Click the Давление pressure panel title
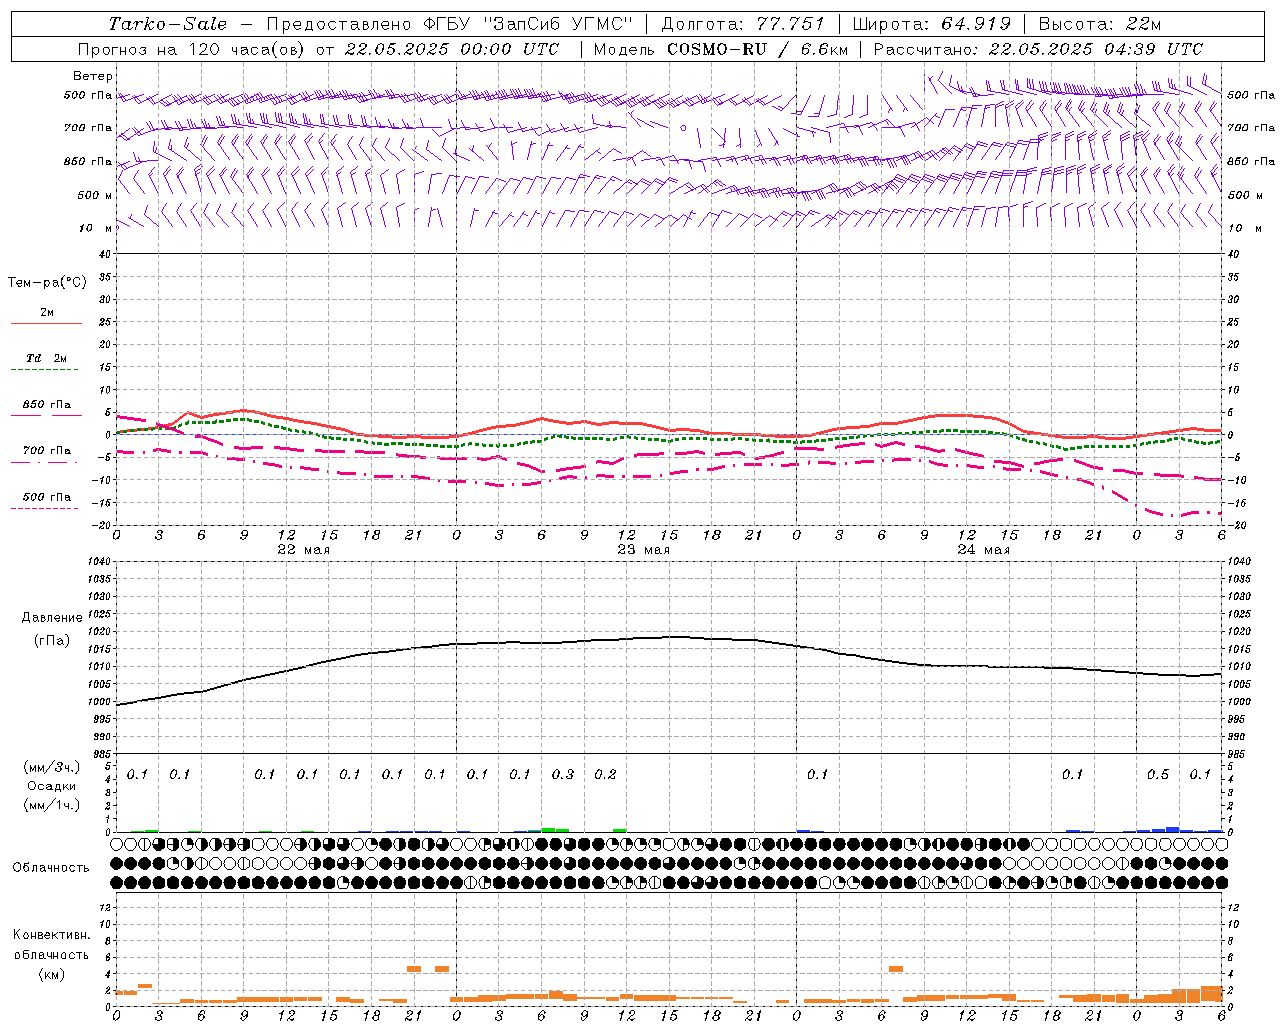 (52, 618)
